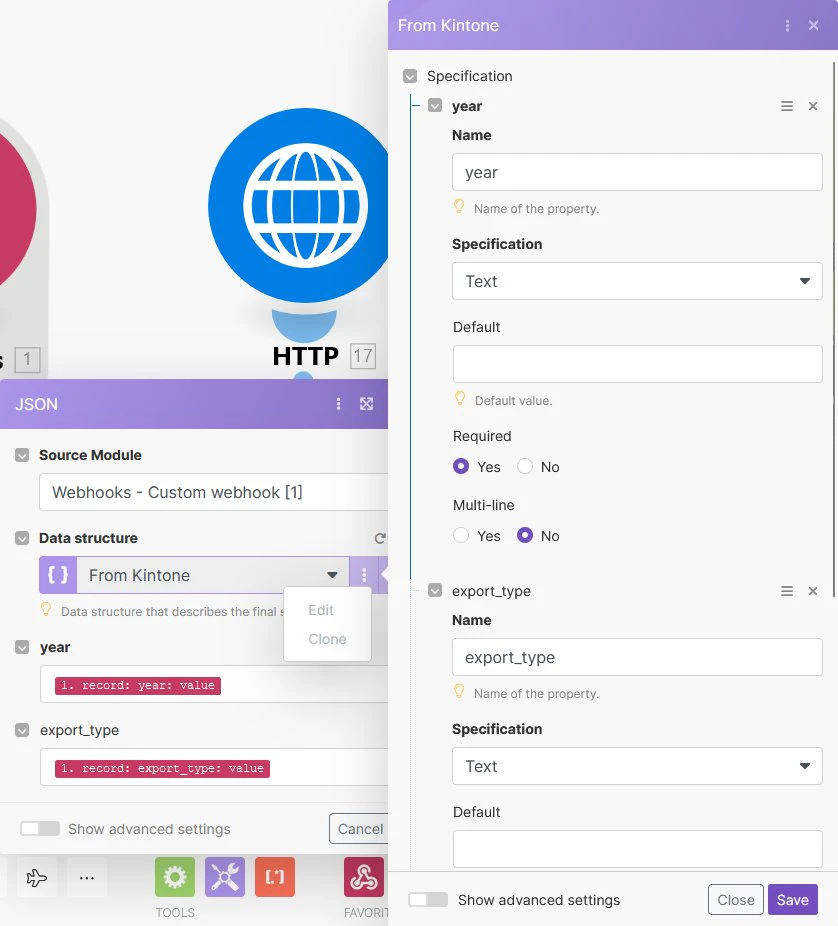Viewport: 838px width, 926px height.
Task: Set Multi-line to No for year
Action: [525, 536]
